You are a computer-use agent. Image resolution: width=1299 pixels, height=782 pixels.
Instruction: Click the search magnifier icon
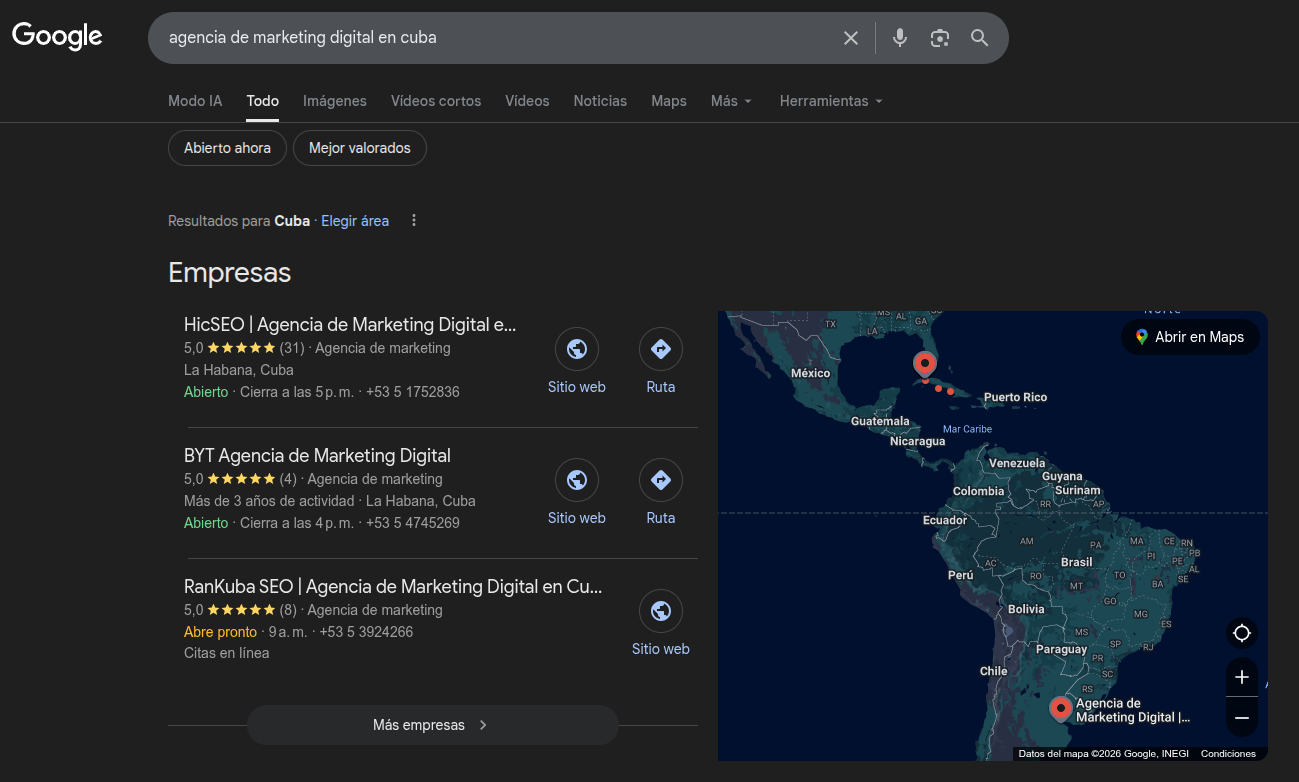[979, 37]
